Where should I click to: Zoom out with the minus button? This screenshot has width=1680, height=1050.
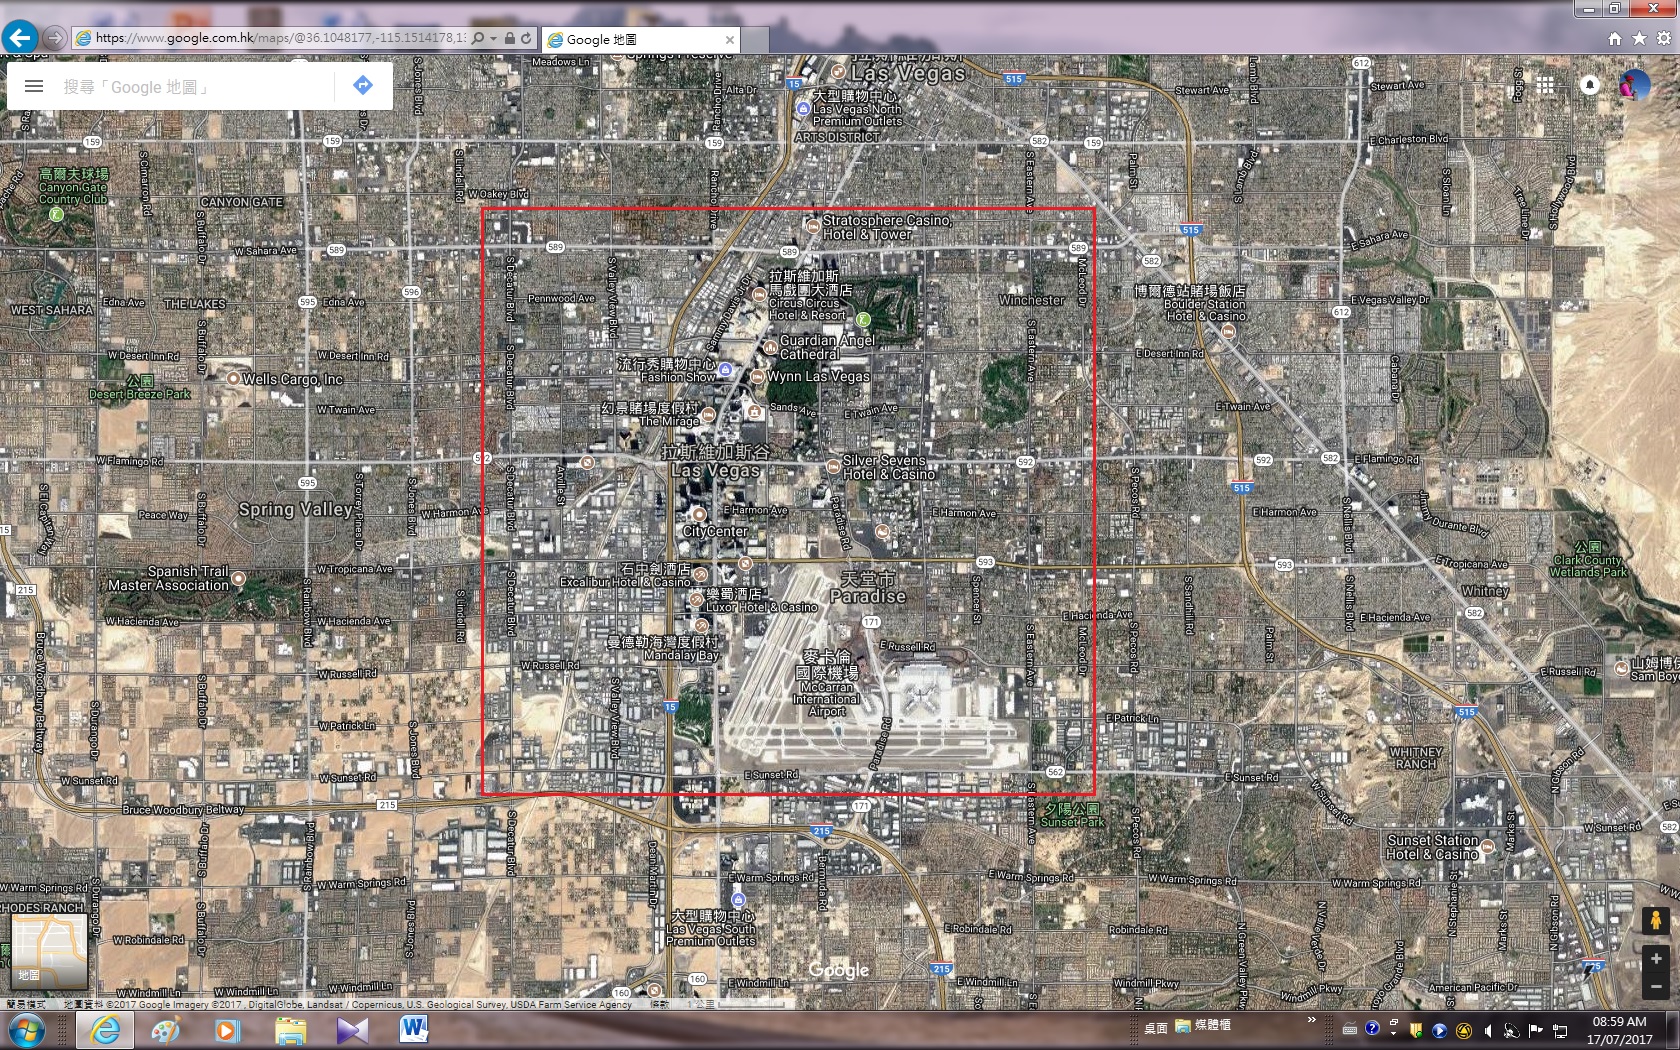1656,985
